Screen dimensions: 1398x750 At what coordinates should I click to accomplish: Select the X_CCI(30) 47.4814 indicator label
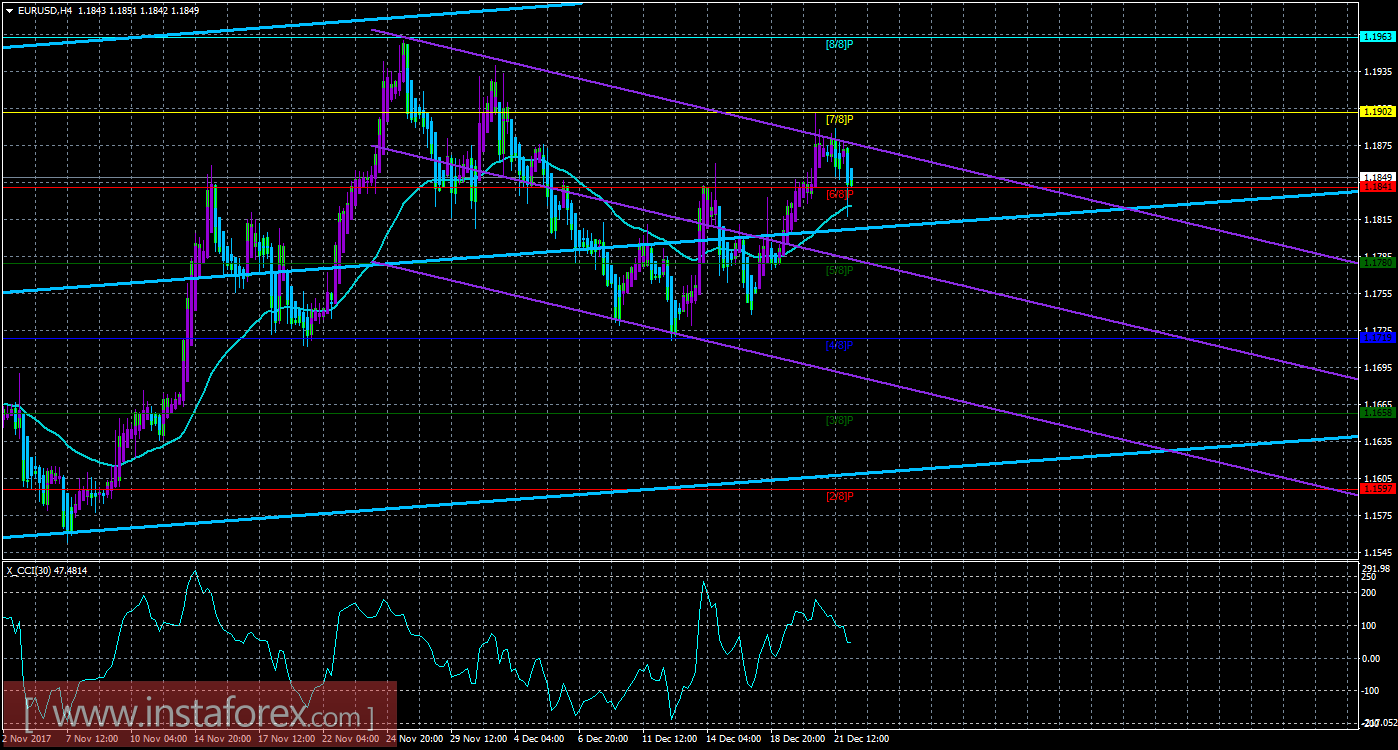(x=46, y=570)
